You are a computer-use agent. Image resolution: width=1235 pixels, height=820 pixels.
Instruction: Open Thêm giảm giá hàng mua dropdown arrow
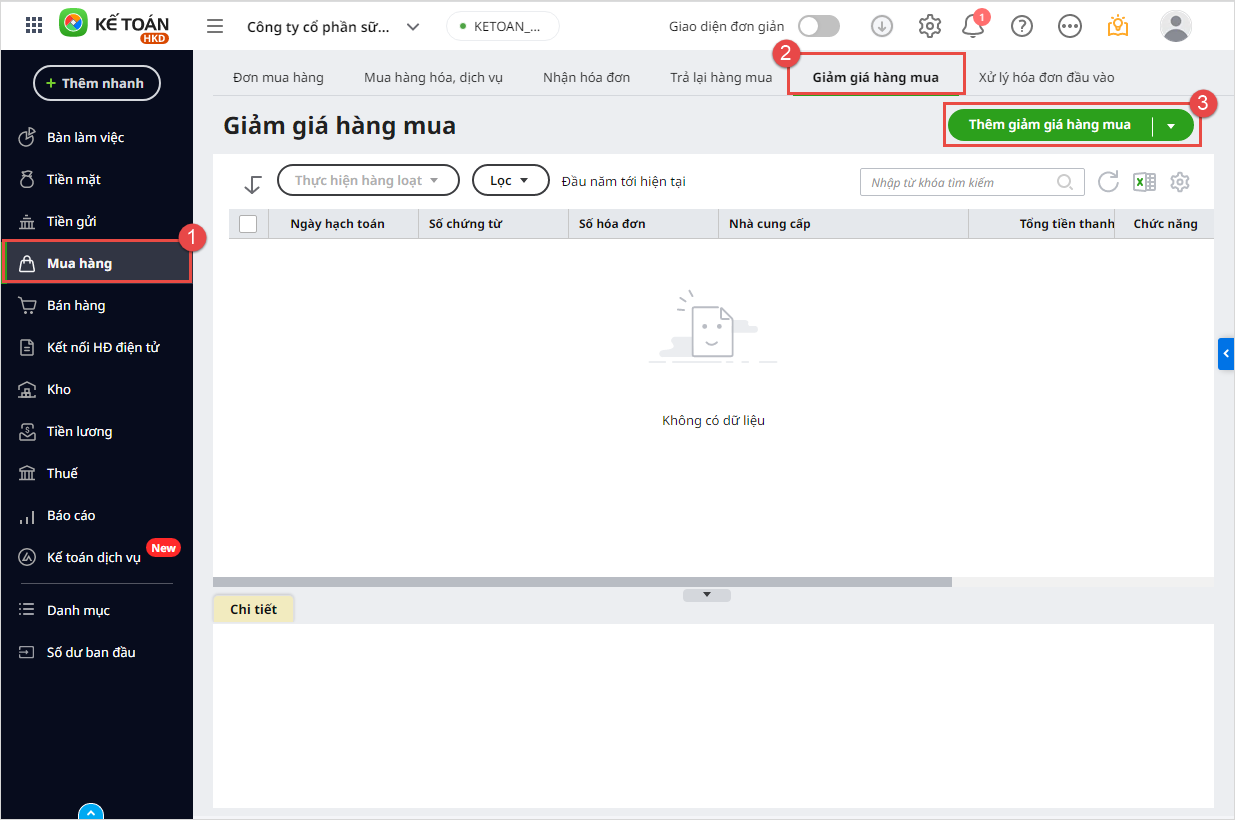[x=1171, y=126]
